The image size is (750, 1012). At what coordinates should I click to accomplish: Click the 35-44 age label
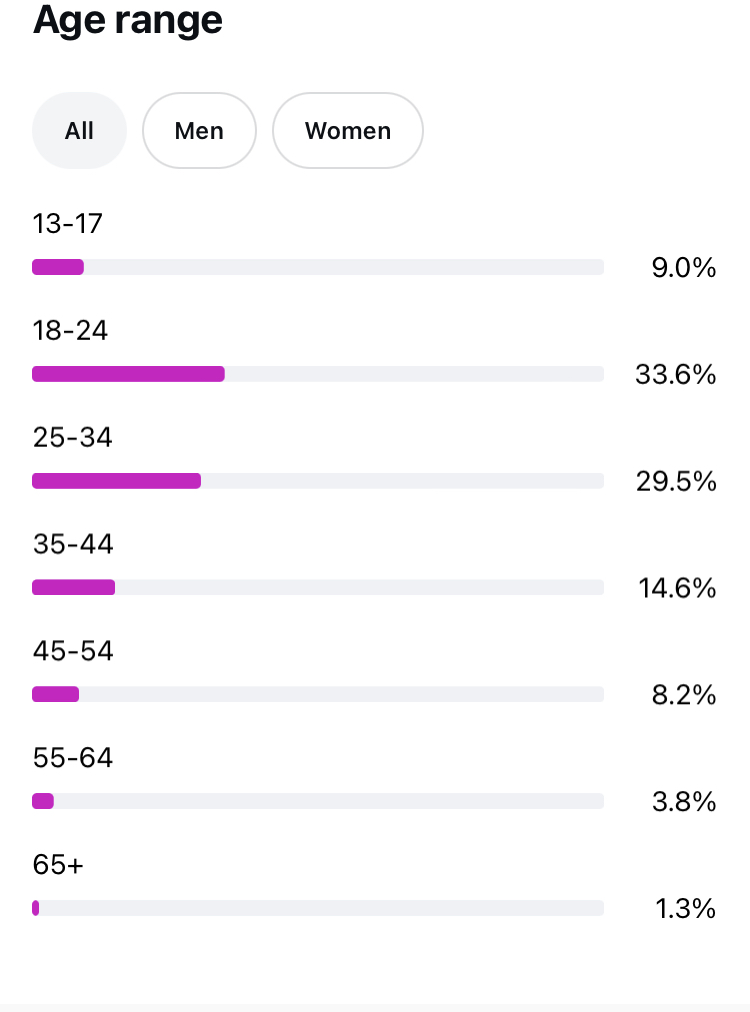pyautogui.click(x=73, y=544)
